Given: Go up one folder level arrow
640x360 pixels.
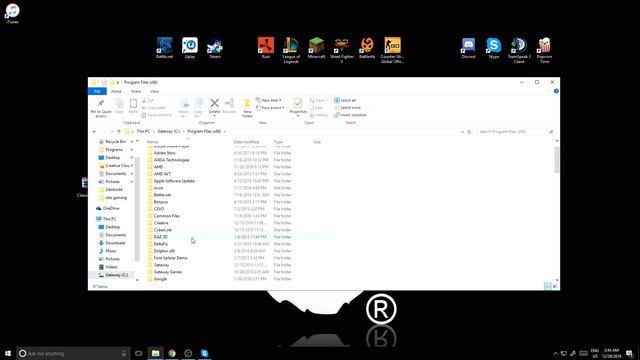Looking at the screenshot, I should pos(119,132).
